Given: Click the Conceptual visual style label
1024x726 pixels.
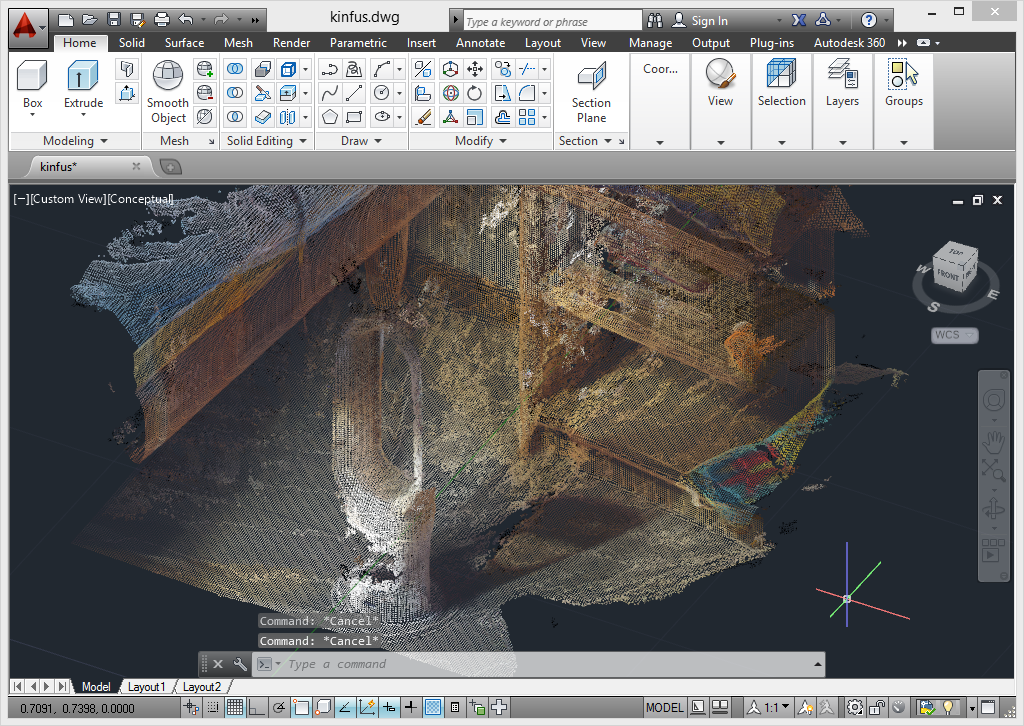Looking at the screenshot, I should (x=141, y=199).
